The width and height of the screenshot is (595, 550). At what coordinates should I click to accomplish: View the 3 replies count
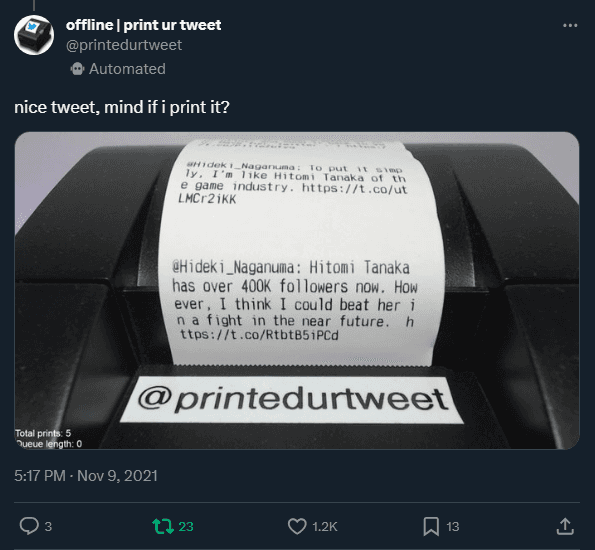48,527
